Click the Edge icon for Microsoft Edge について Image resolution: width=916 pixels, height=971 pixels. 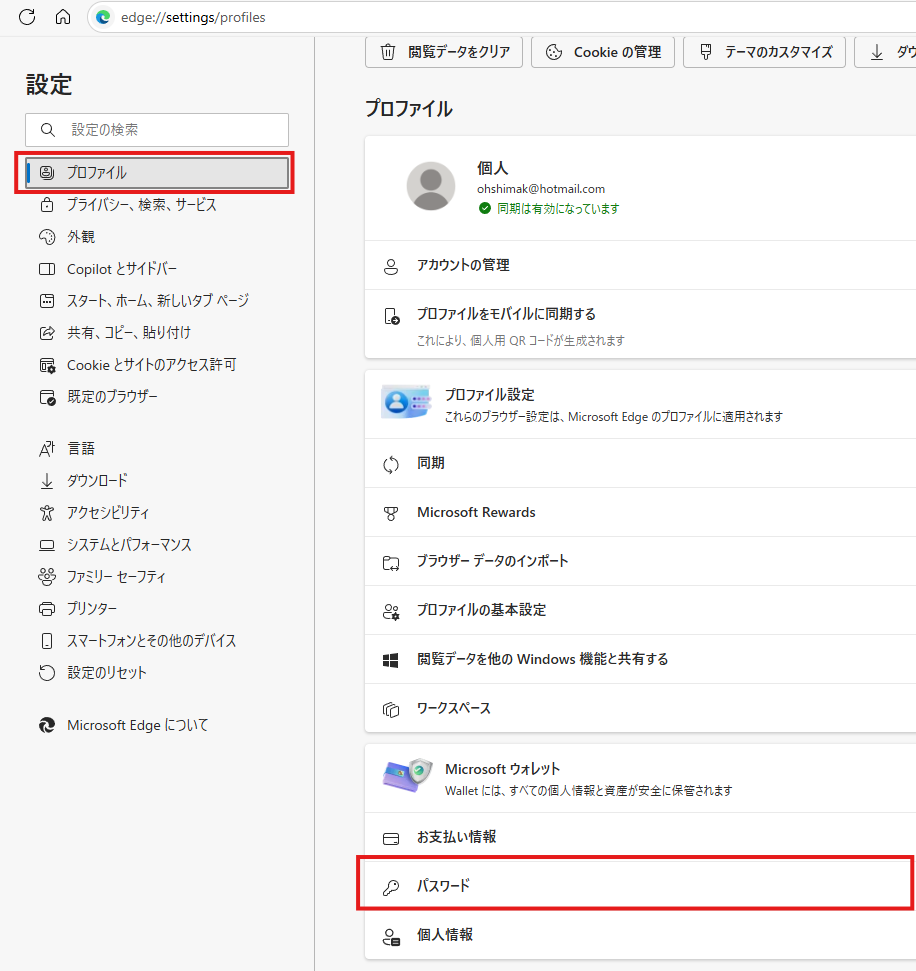point(47,725)
